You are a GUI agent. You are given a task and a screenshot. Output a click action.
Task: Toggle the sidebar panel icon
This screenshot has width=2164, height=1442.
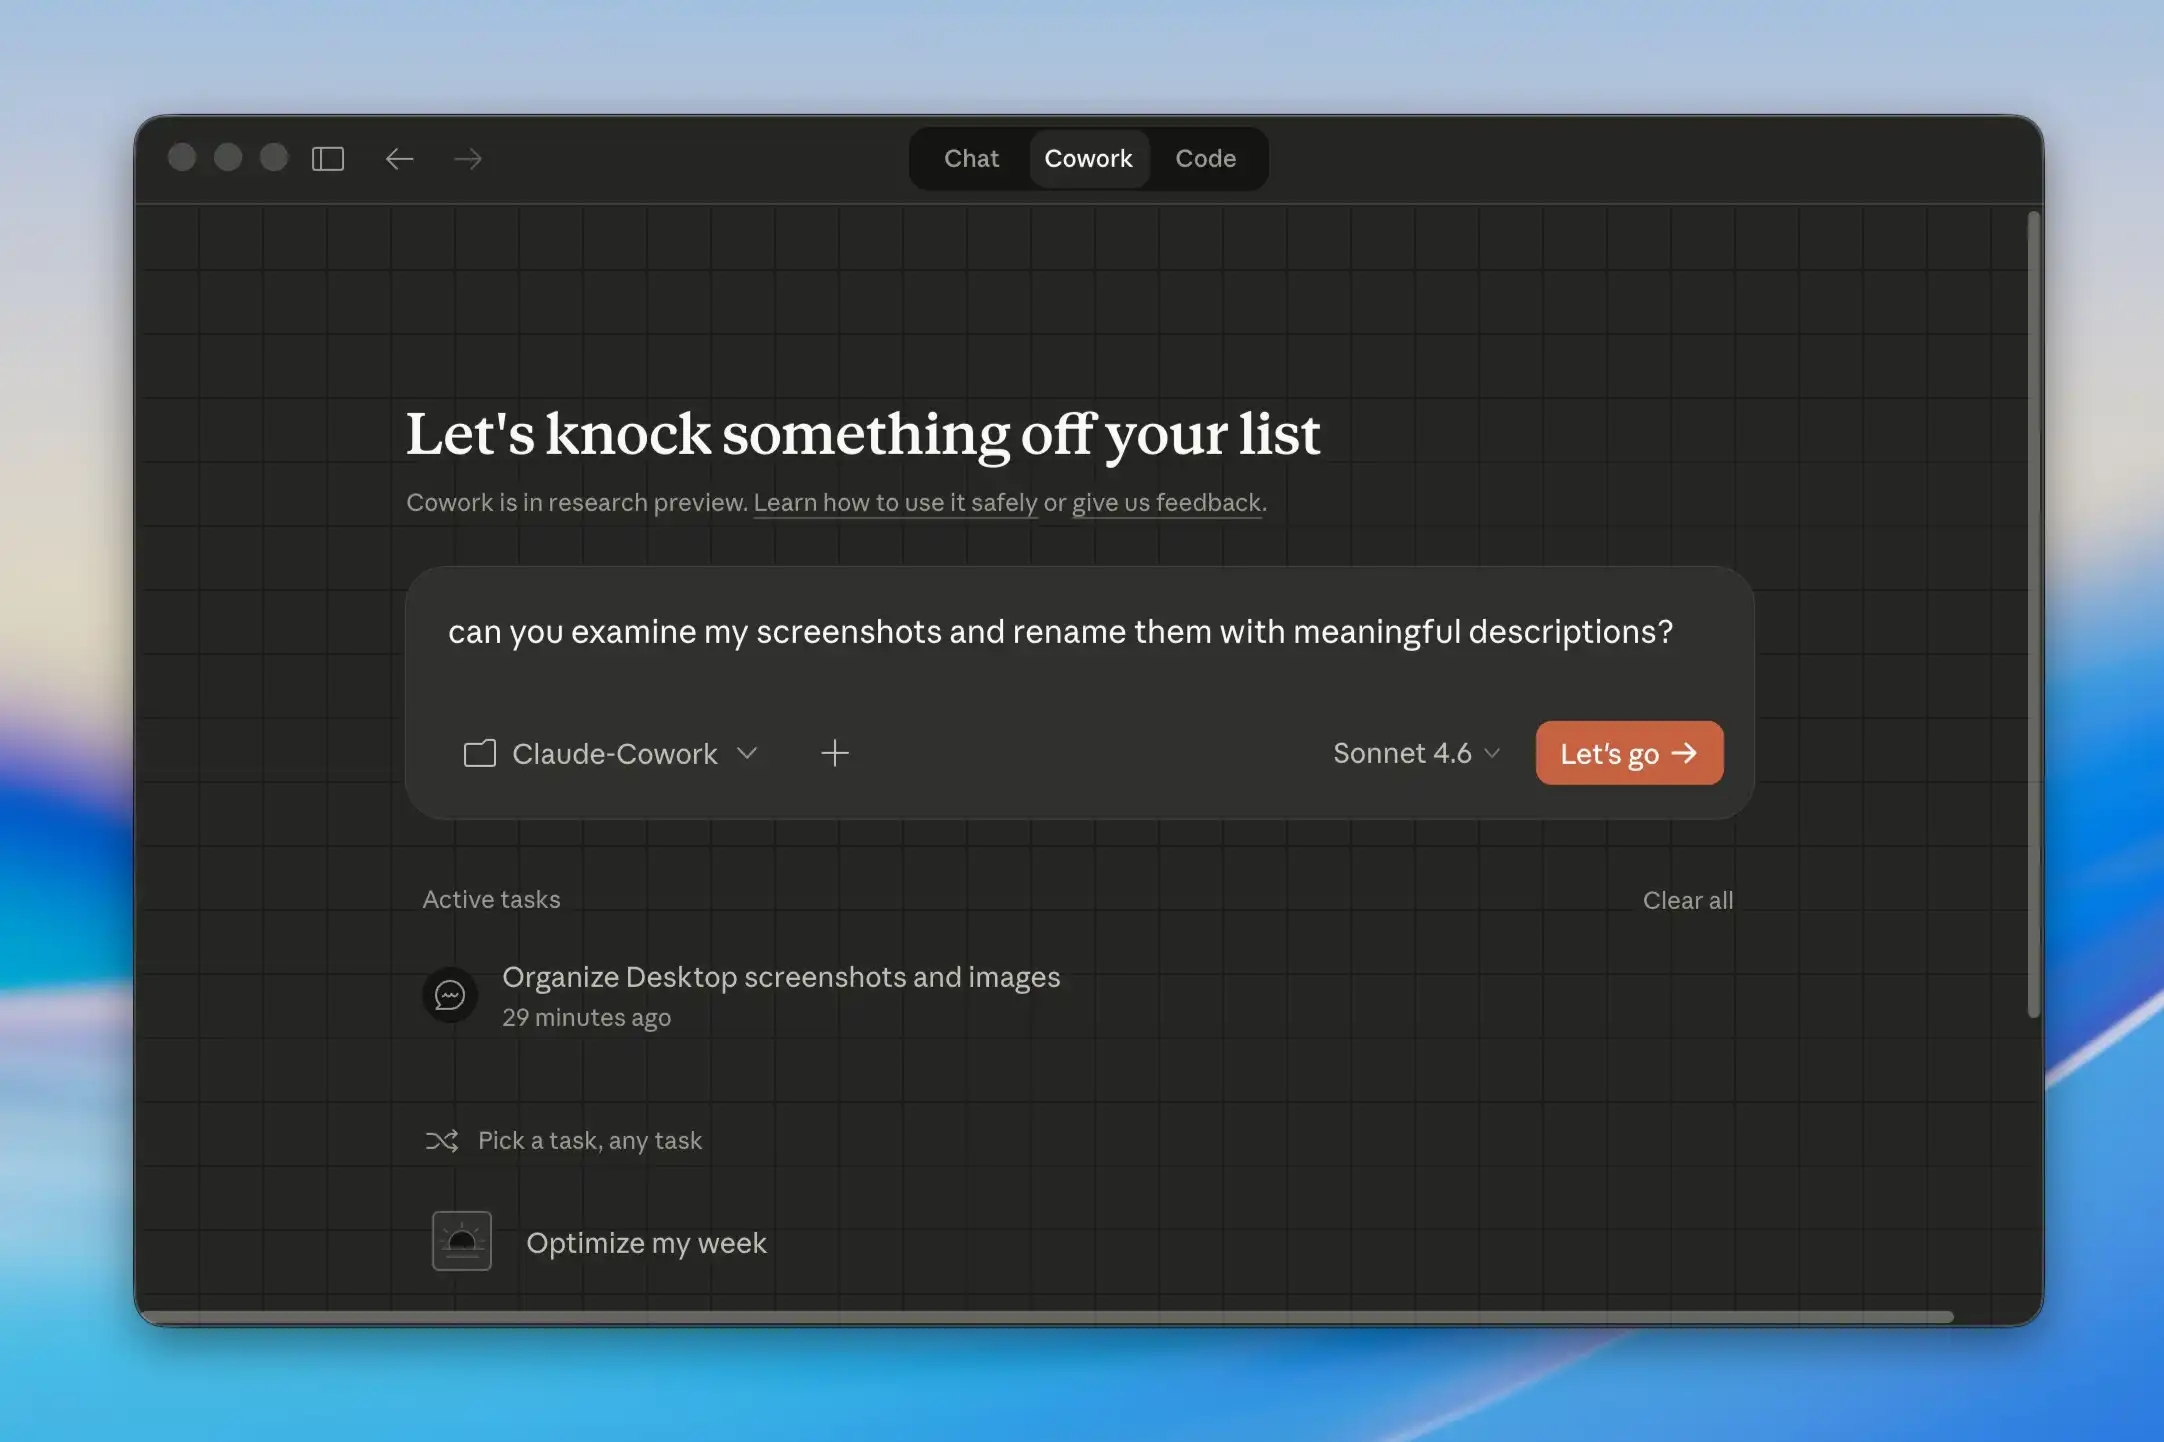pos(327,158)
